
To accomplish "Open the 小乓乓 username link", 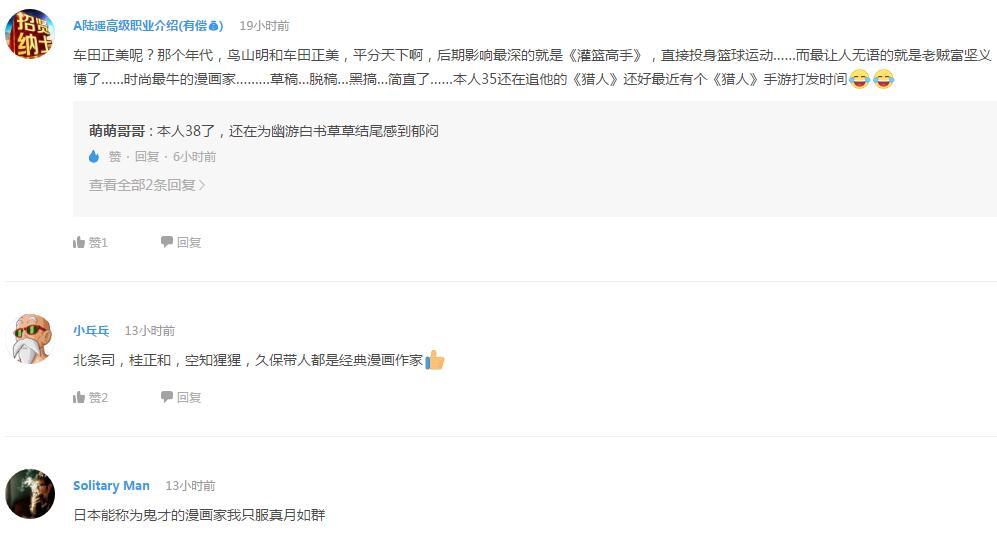I will tap(91, 330).
